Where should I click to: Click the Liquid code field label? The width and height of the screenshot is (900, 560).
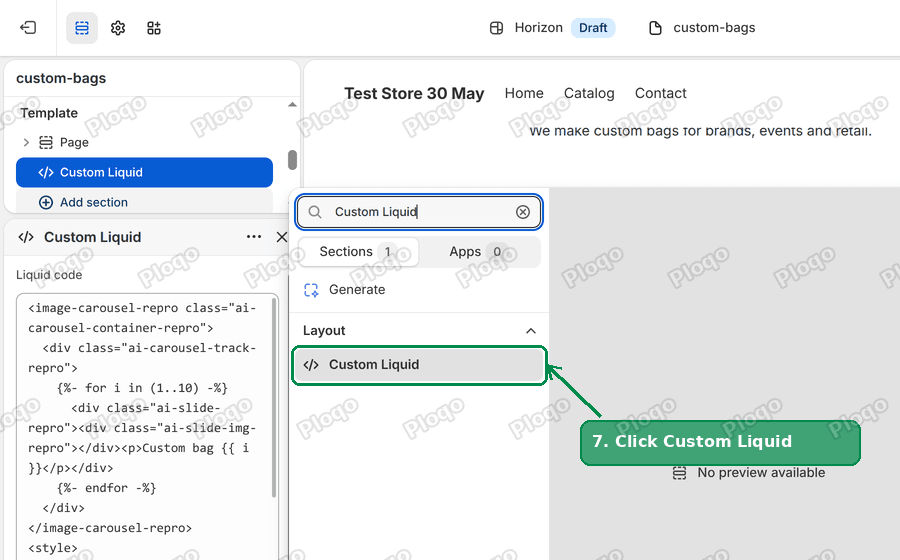(x=49, y=275)
